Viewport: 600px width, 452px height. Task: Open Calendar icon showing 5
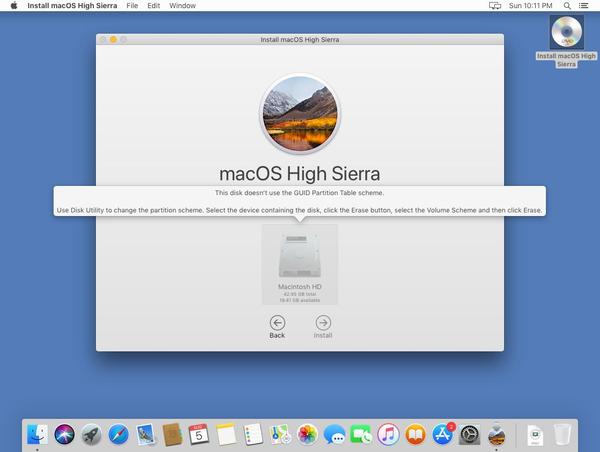point(199,435)
